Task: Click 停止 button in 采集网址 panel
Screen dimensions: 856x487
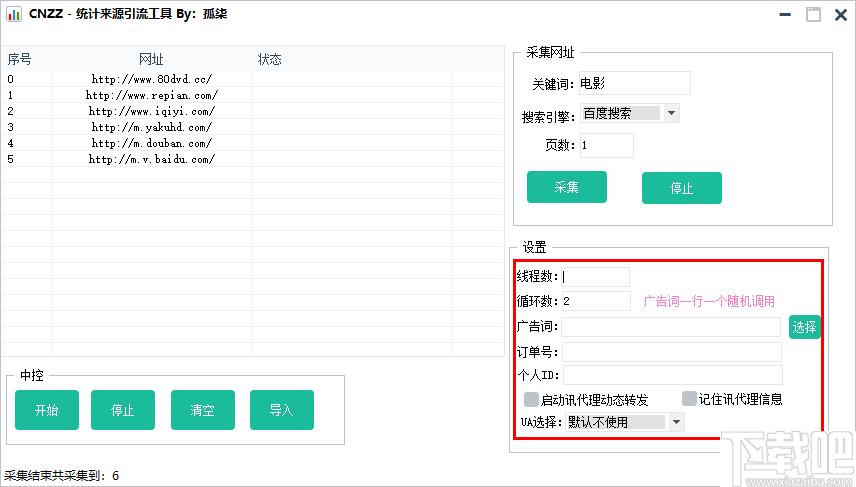Action: 681,188
